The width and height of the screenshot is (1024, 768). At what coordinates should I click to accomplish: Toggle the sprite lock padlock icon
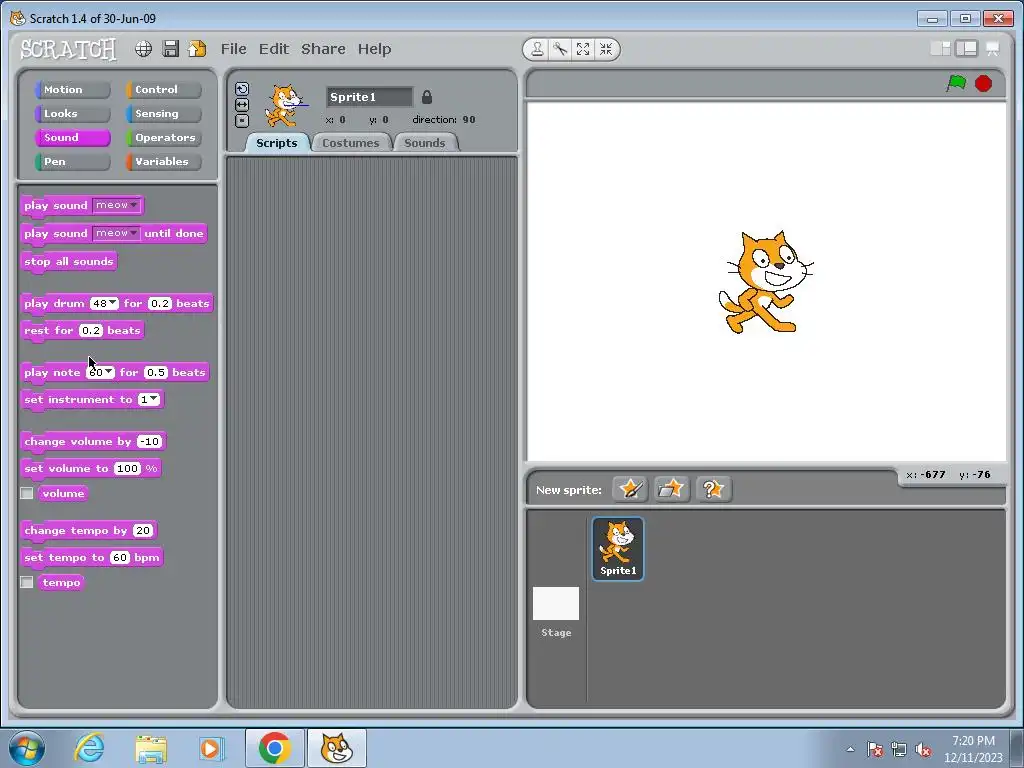(426, 97)
